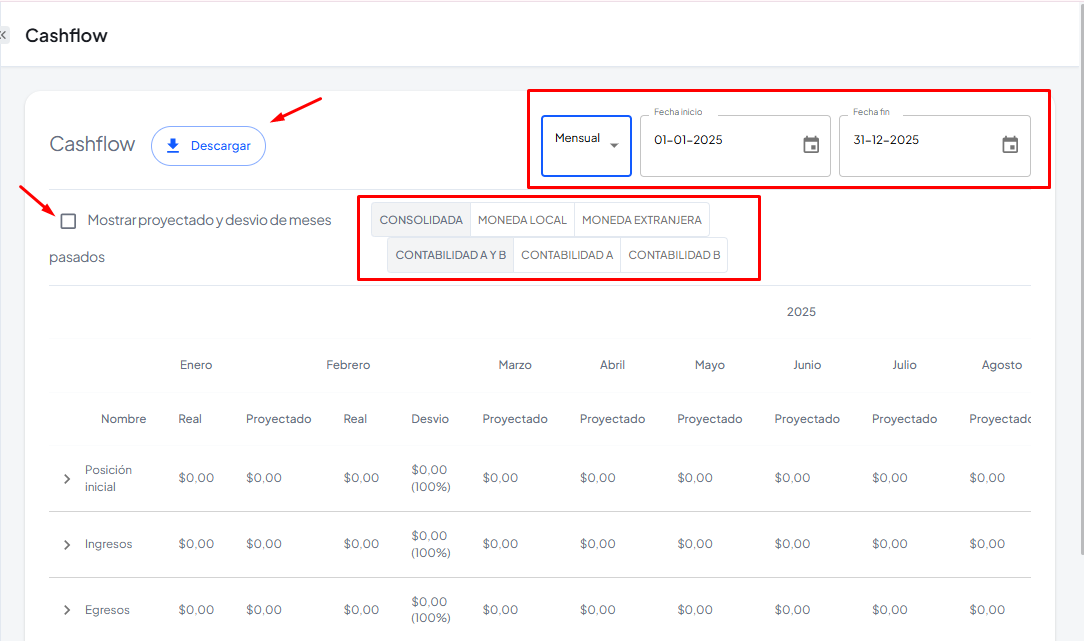Expand the Posición inicial row
This screenshot has width=1084, height=641.
pos(67,479)
